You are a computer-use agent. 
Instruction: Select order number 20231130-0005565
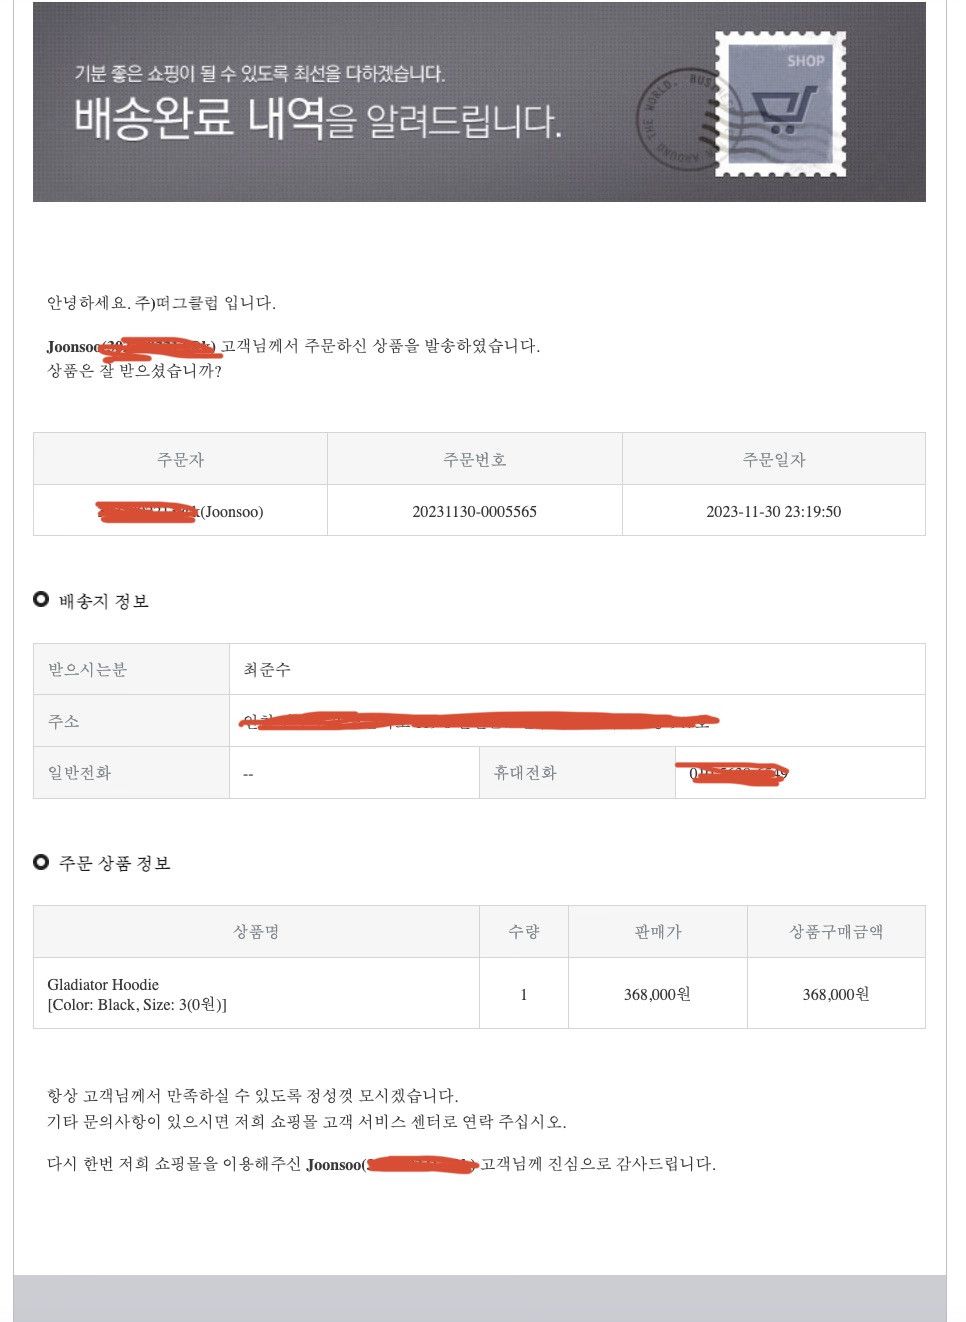click(474, 512)
